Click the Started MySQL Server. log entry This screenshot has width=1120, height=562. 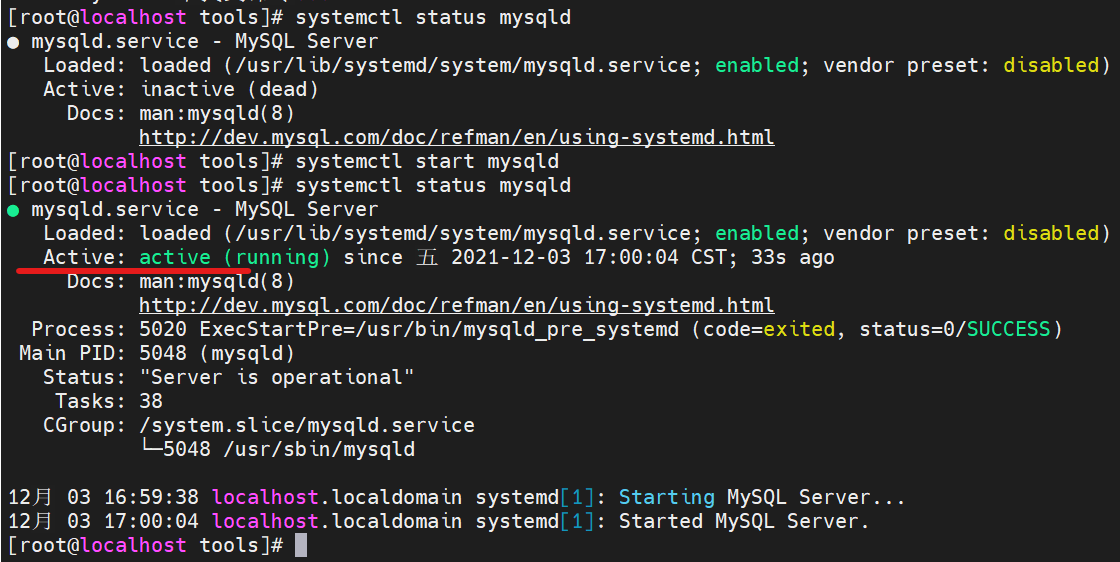(744, 521)
